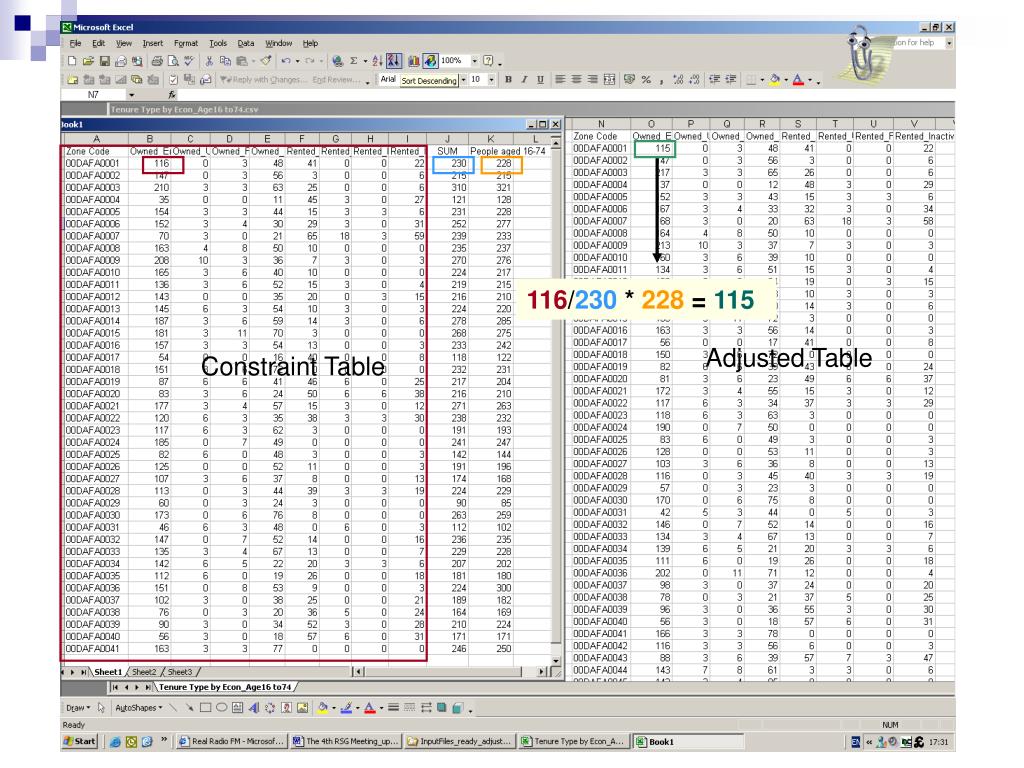Open the File menu
This screenshot has height=768, width=1024.
coord(76,43)
